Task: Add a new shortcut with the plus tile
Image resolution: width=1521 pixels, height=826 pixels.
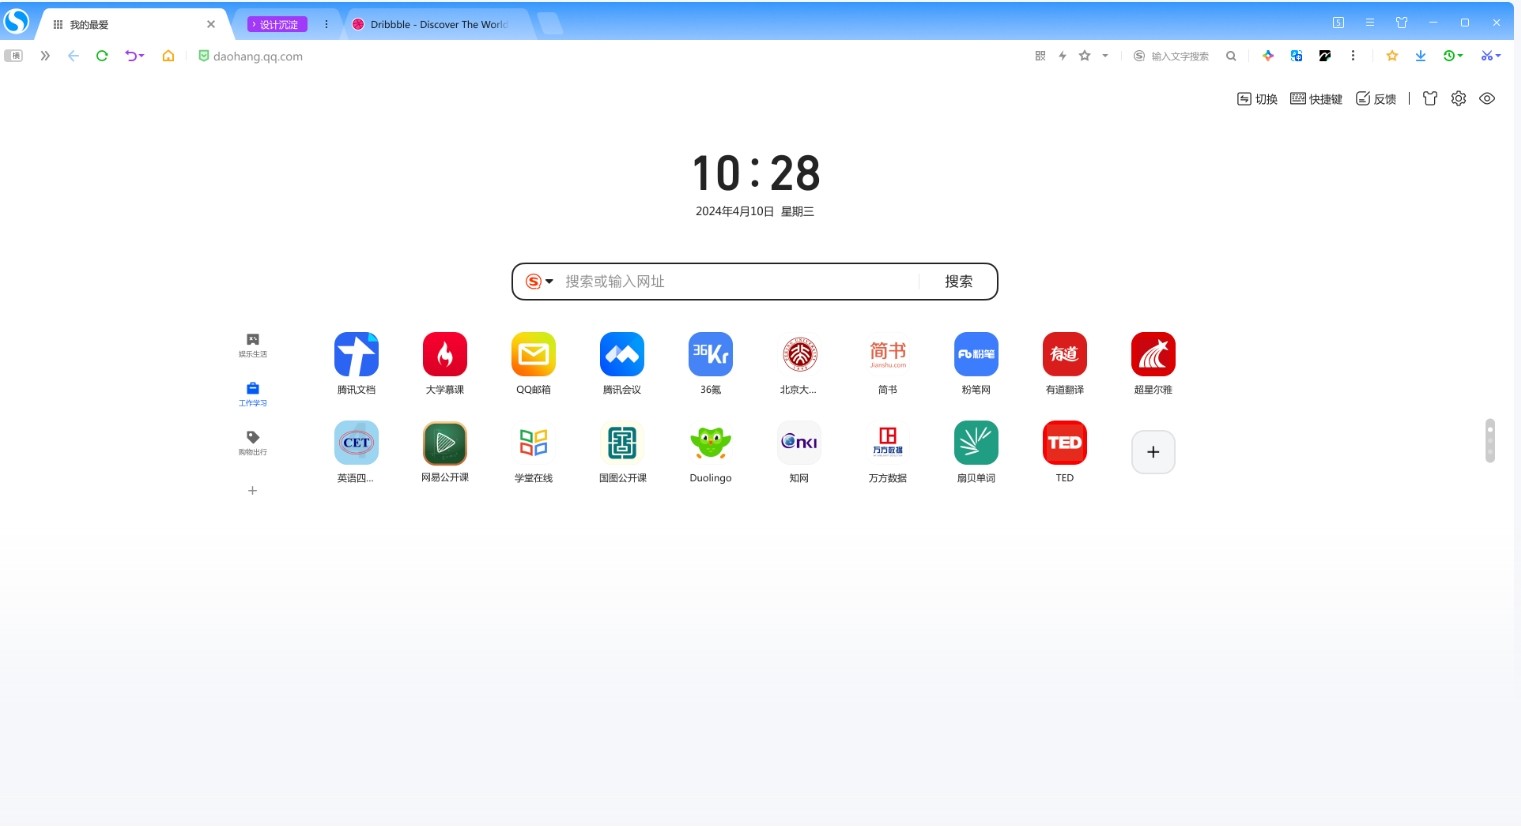Action: 1153,452
